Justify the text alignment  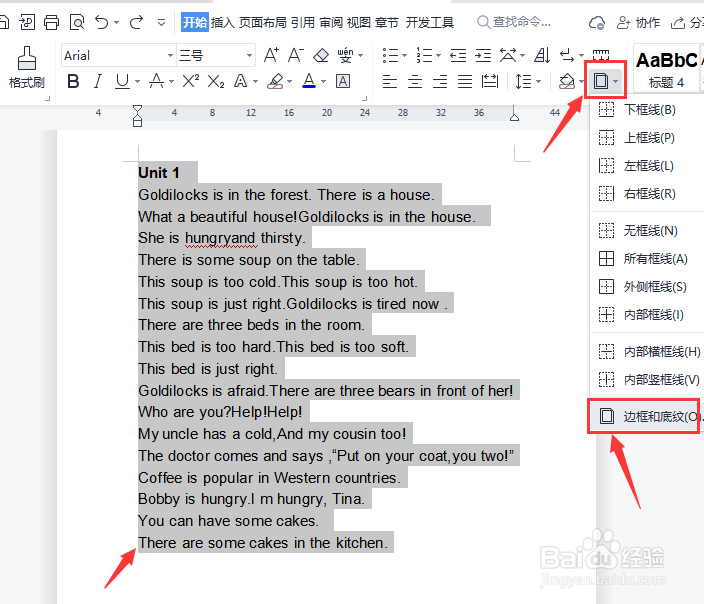coord(465,82)
